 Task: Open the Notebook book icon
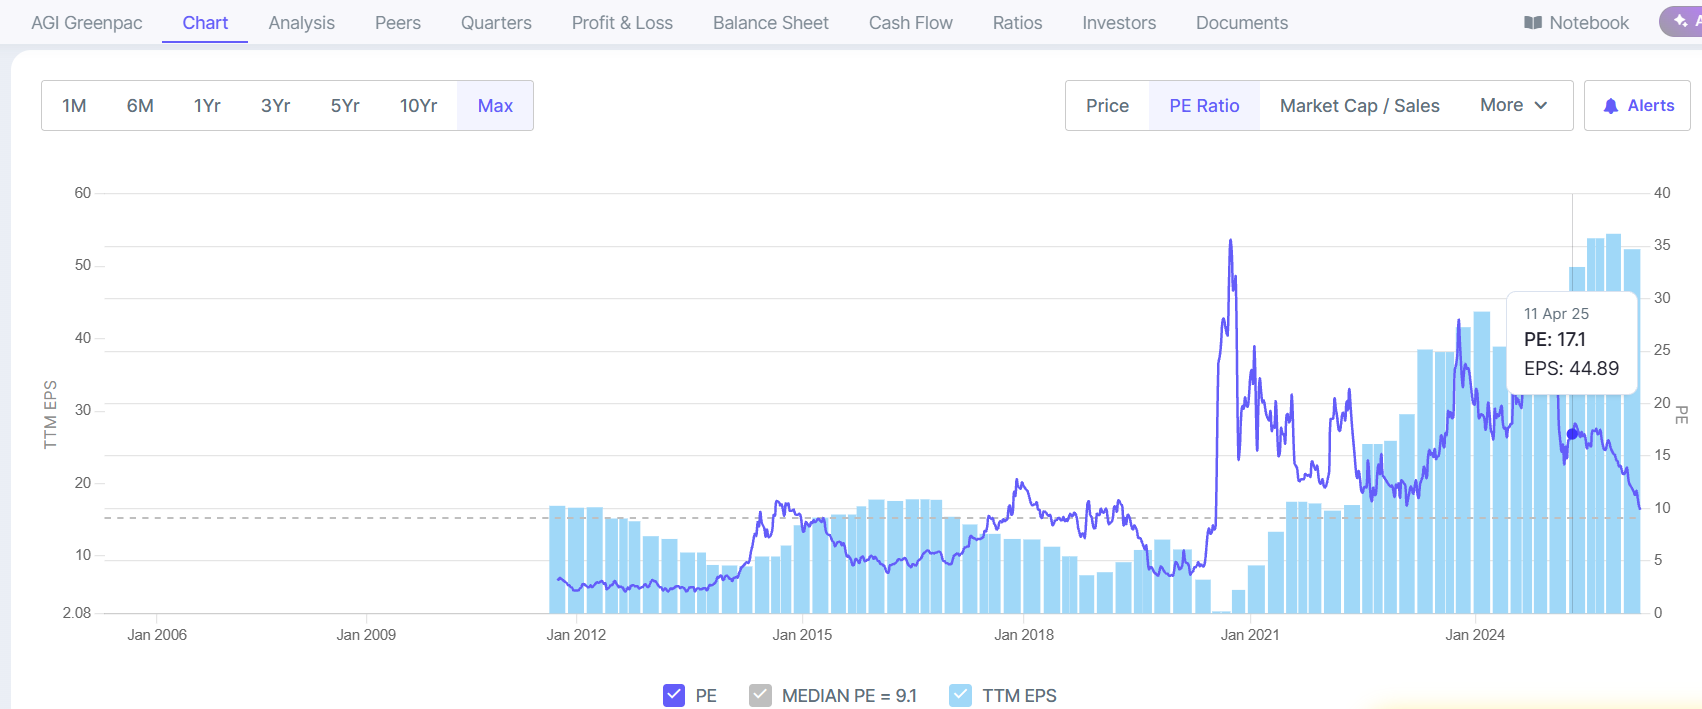pos(1532,23)
